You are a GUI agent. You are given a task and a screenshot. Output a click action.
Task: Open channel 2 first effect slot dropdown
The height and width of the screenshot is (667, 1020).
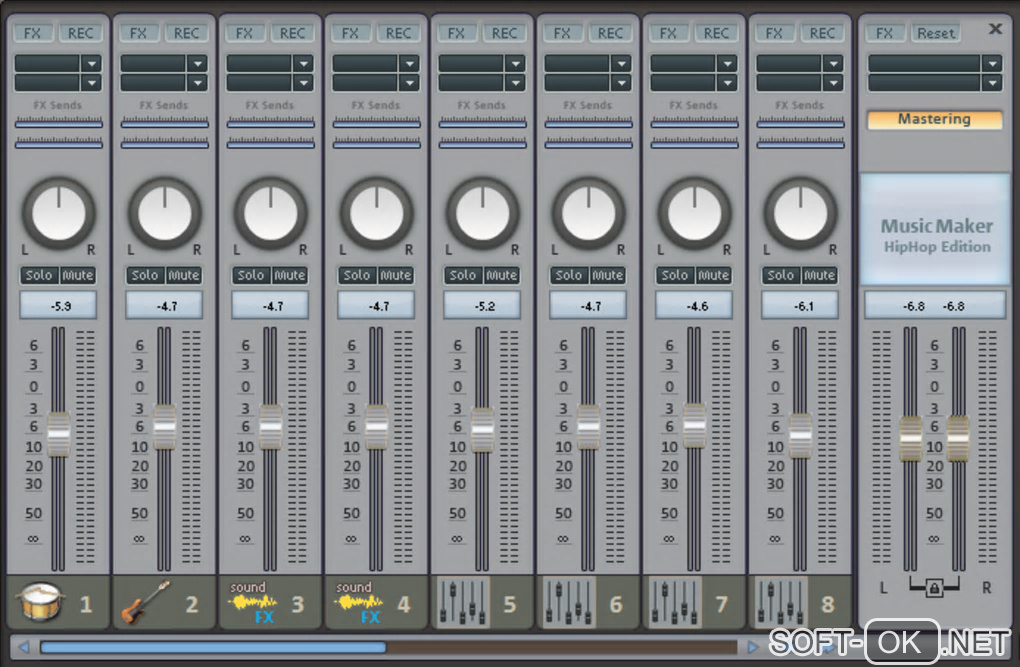(x=198, y=64)
